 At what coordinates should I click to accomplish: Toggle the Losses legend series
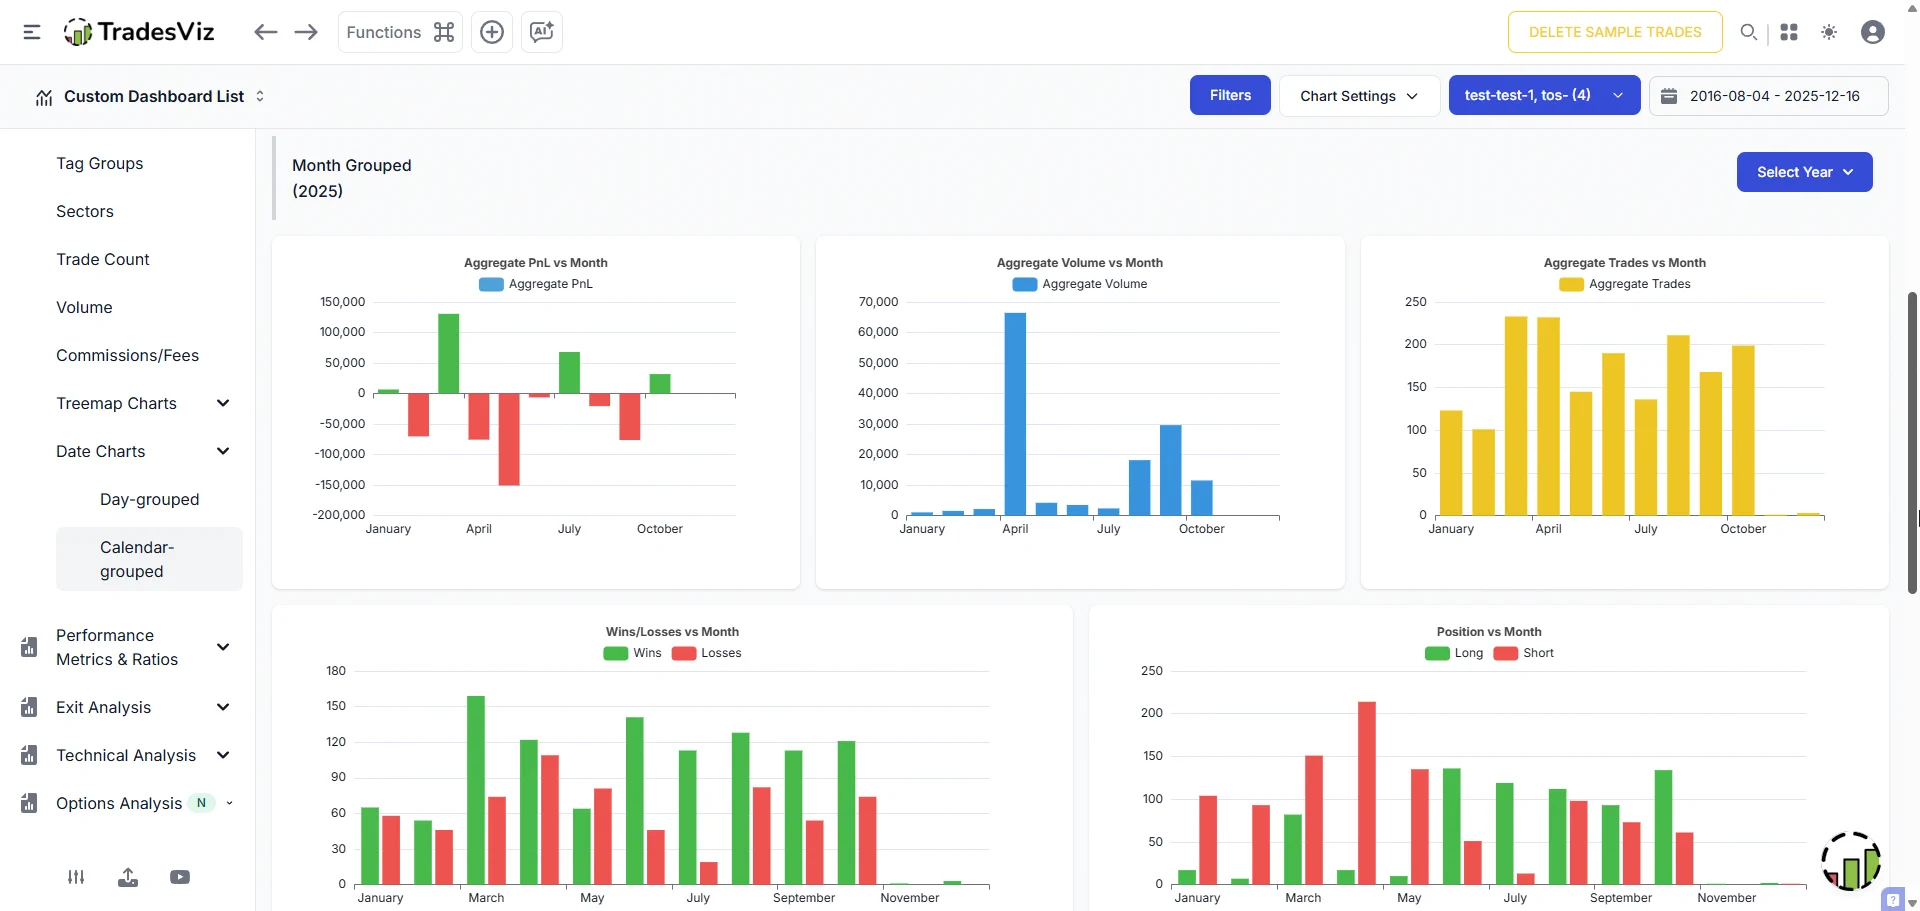(707, 653)
